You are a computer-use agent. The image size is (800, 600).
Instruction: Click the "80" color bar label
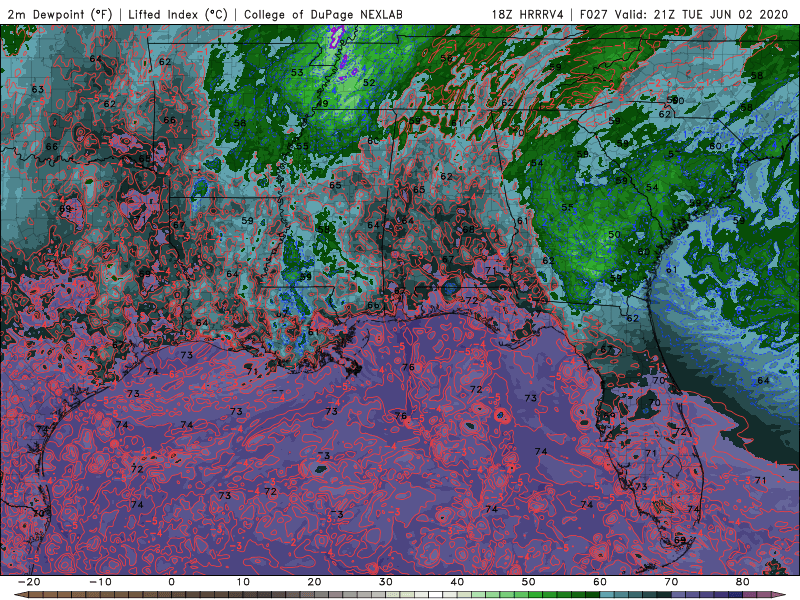[x=743, y=582]
